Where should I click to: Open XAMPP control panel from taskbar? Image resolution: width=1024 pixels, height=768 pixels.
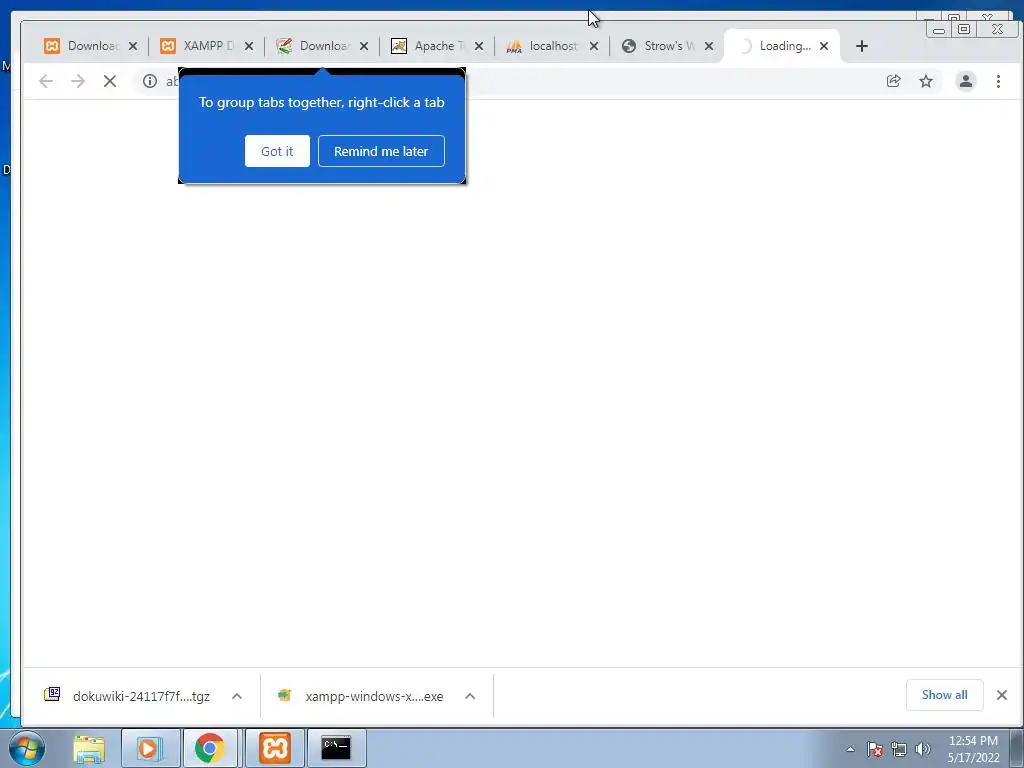tap(275, 748)
